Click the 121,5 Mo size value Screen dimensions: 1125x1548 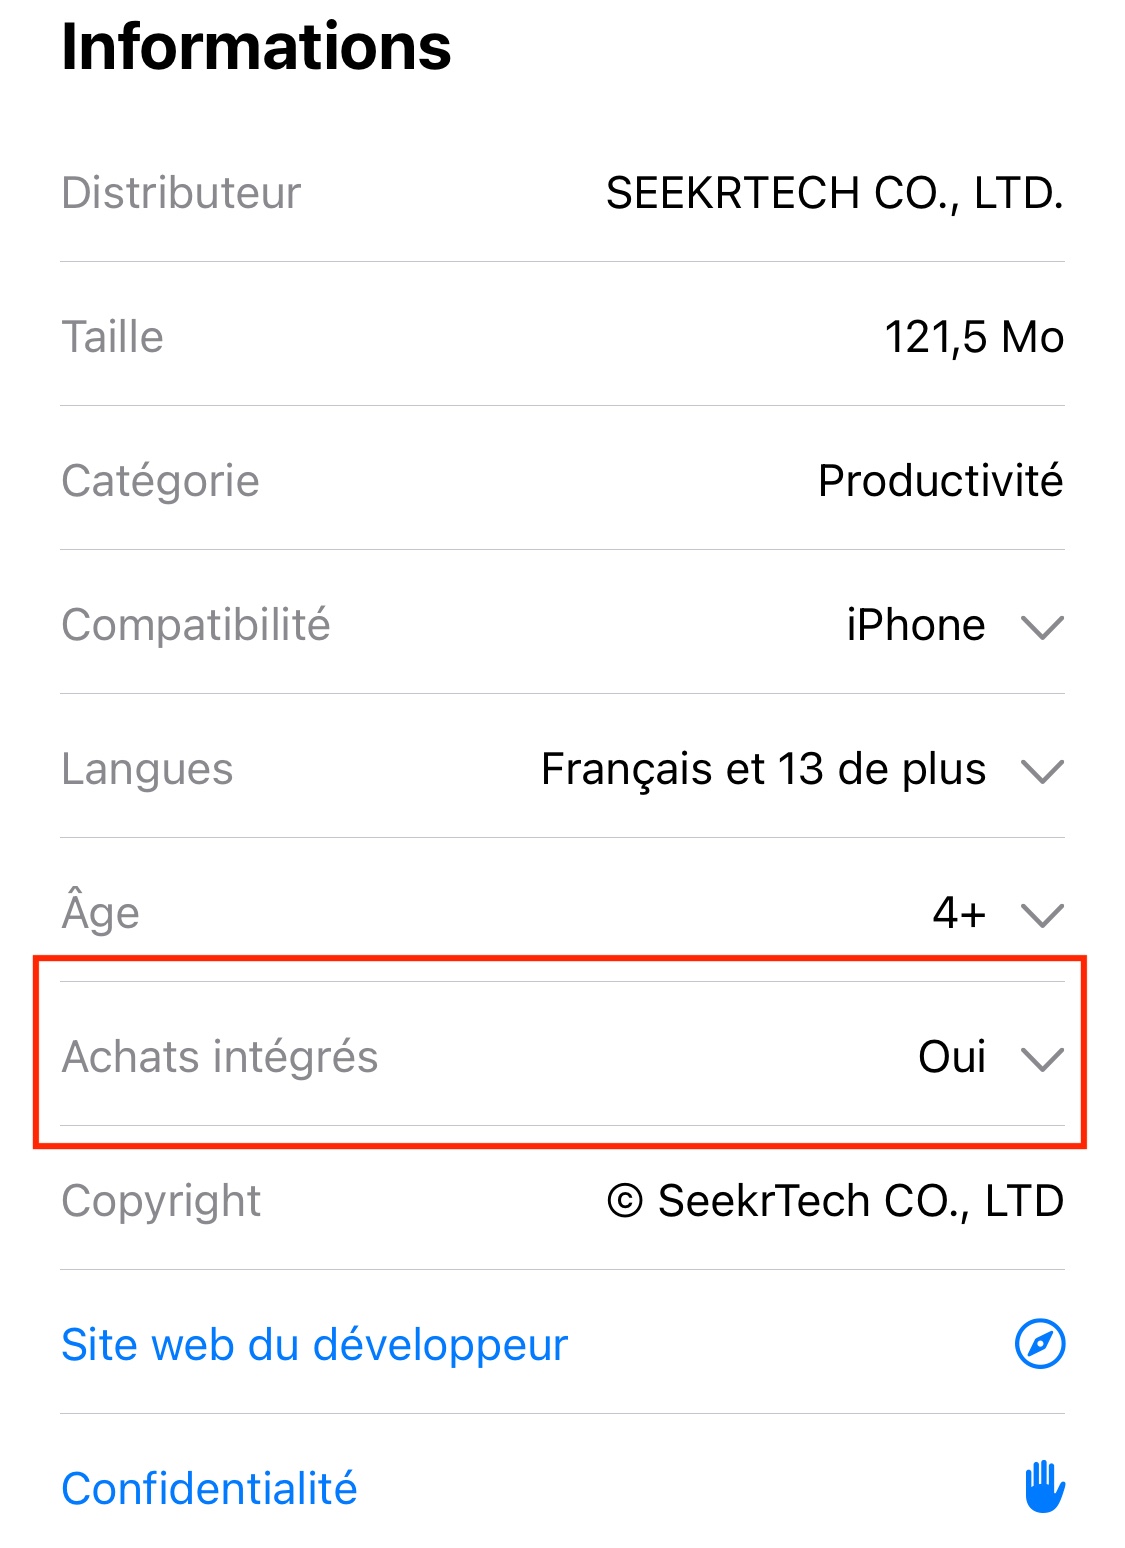point(973,337)
